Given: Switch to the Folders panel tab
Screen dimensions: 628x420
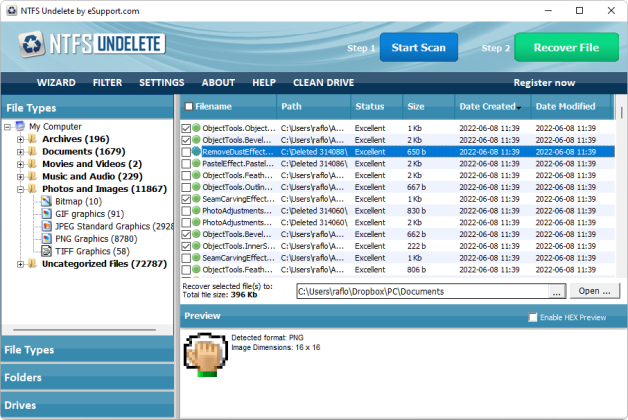Looking at the screenshot, I should tap(87, 377).
